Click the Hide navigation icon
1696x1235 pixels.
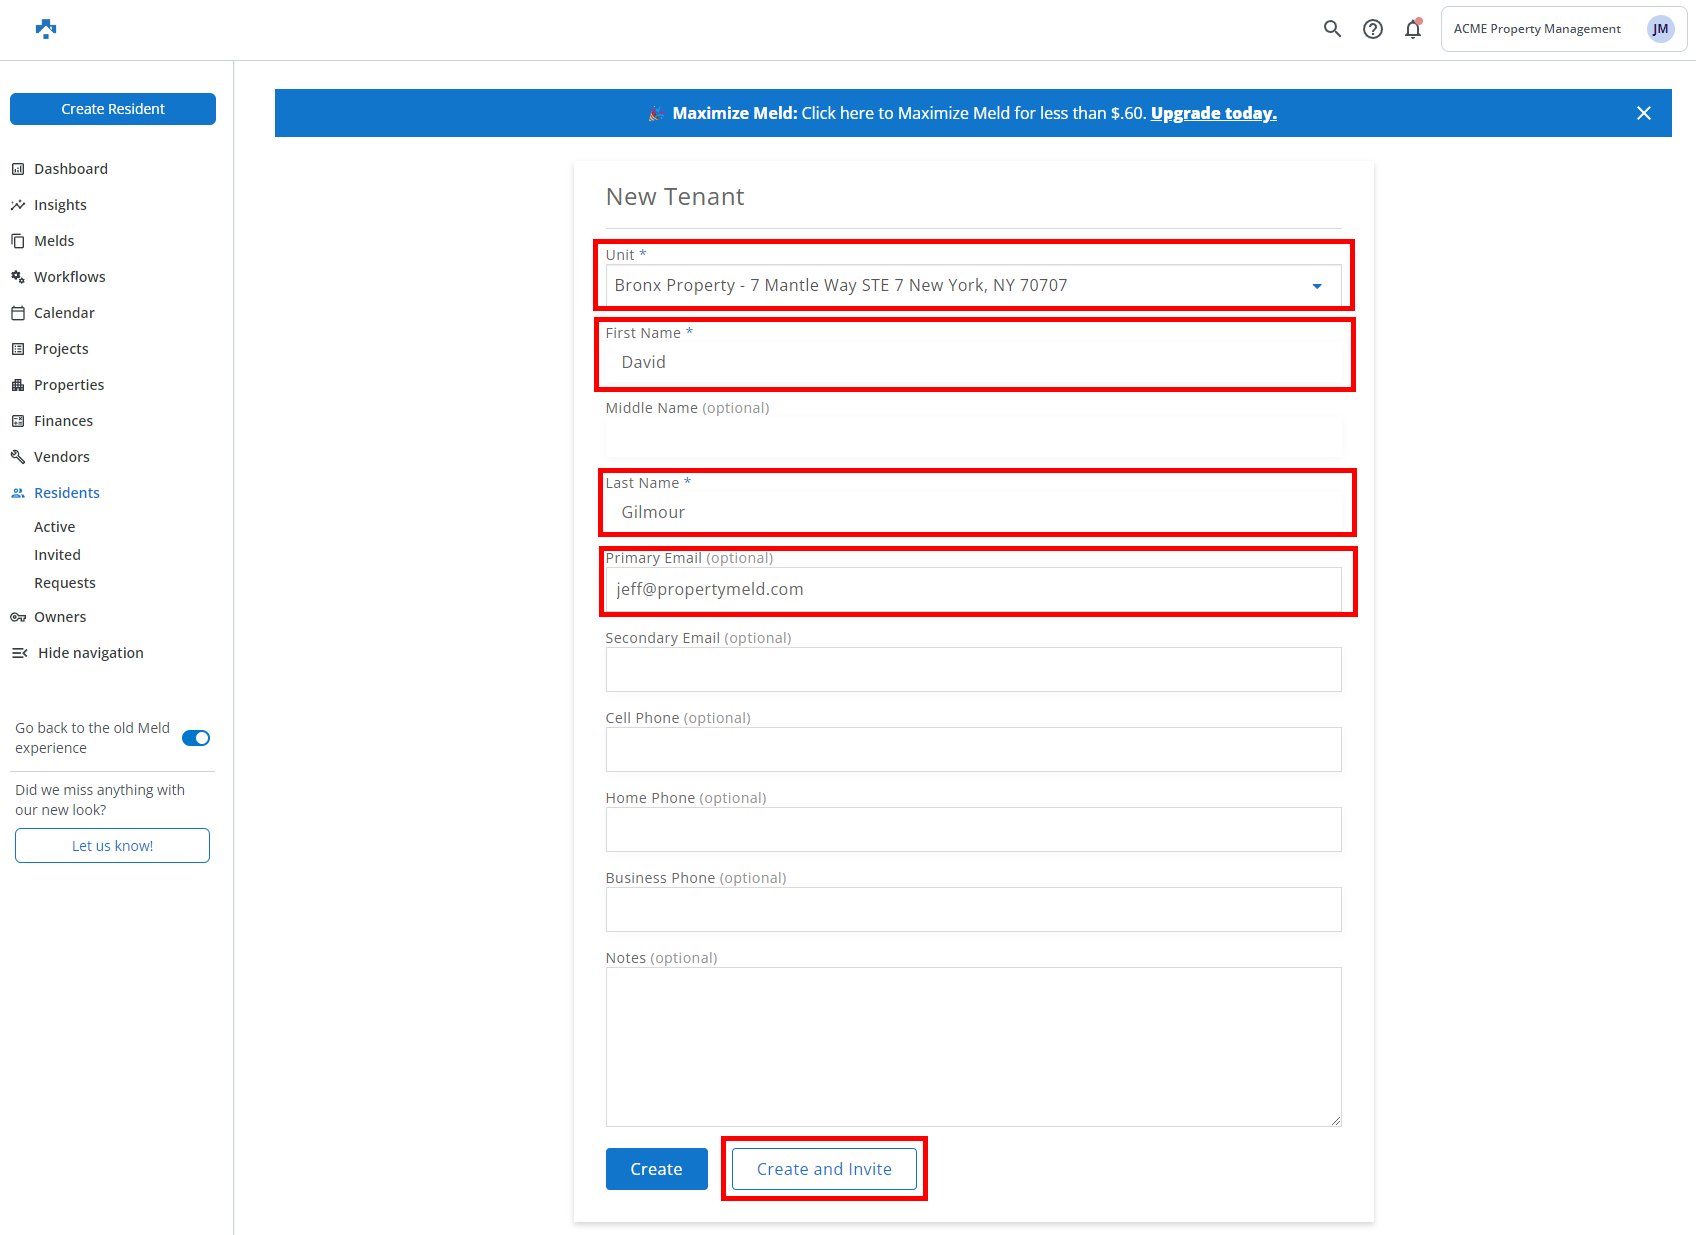click(x=19, y=653)
